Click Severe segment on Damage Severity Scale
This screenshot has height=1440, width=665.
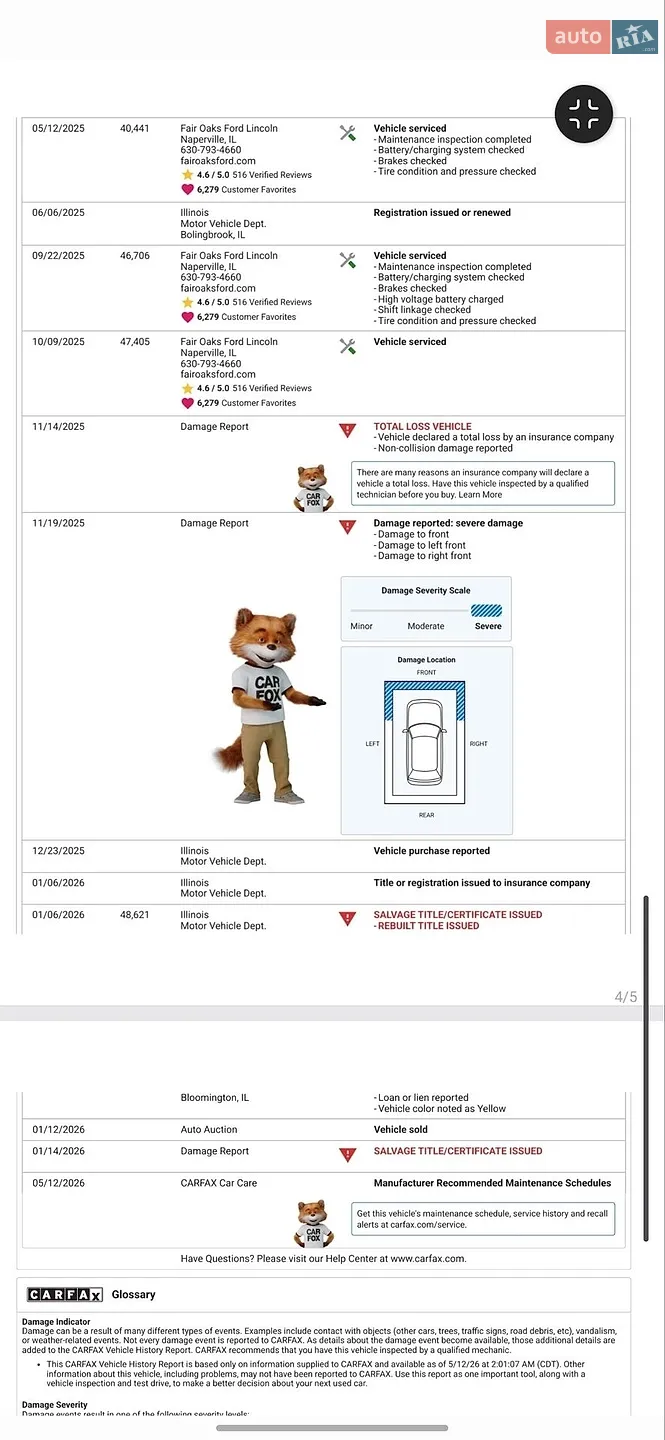pyautogui.click(x=486, y=610)
